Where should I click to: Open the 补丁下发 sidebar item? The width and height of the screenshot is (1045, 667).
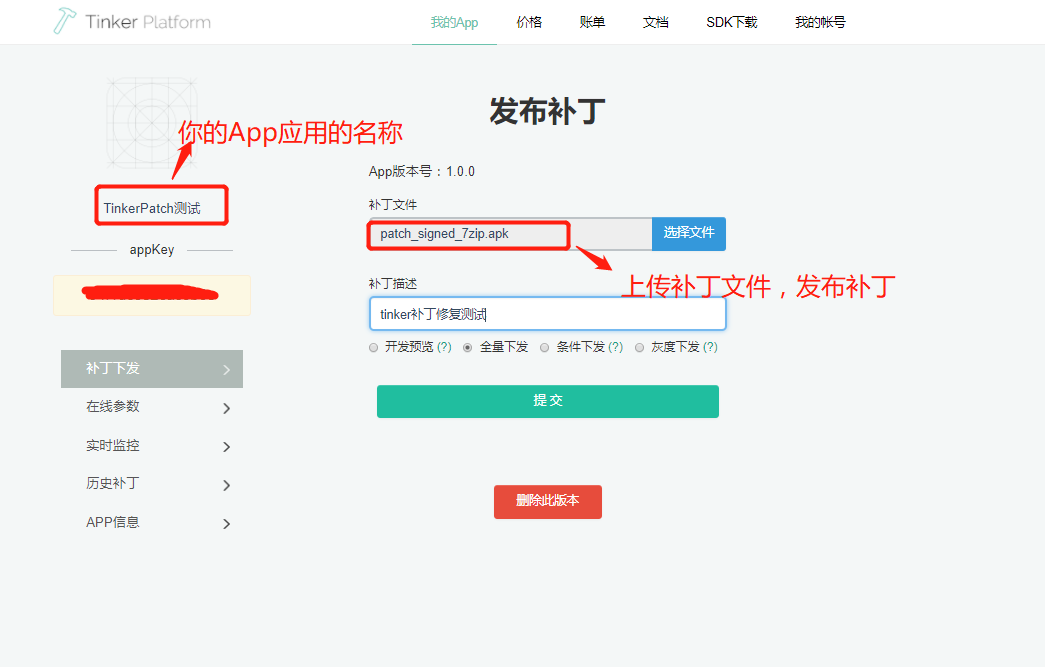(x=152, y=368)
